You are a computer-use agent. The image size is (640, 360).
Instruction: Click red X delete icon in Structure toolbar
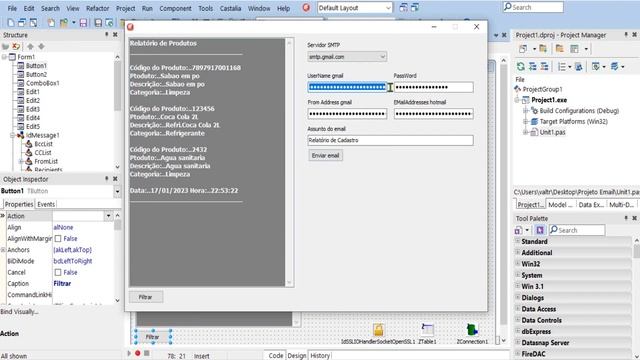click(x=16, y=46)
